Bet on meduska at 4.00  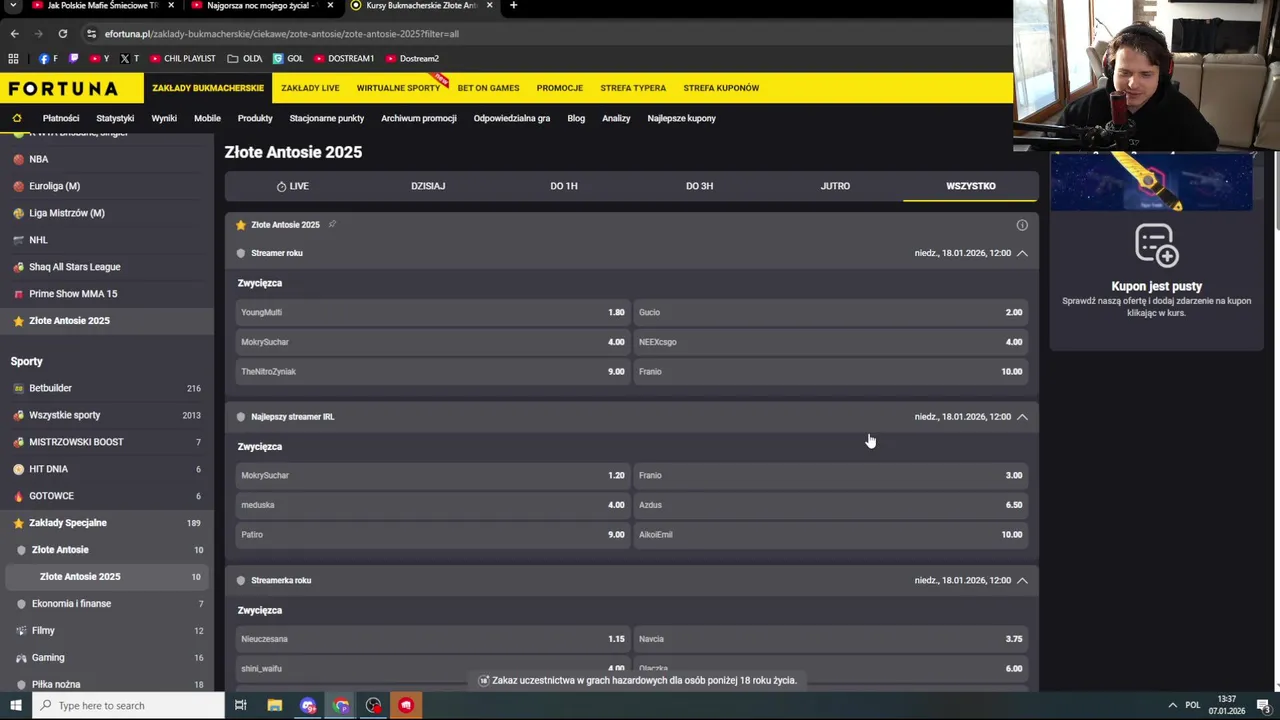click(x=432, y=505)
